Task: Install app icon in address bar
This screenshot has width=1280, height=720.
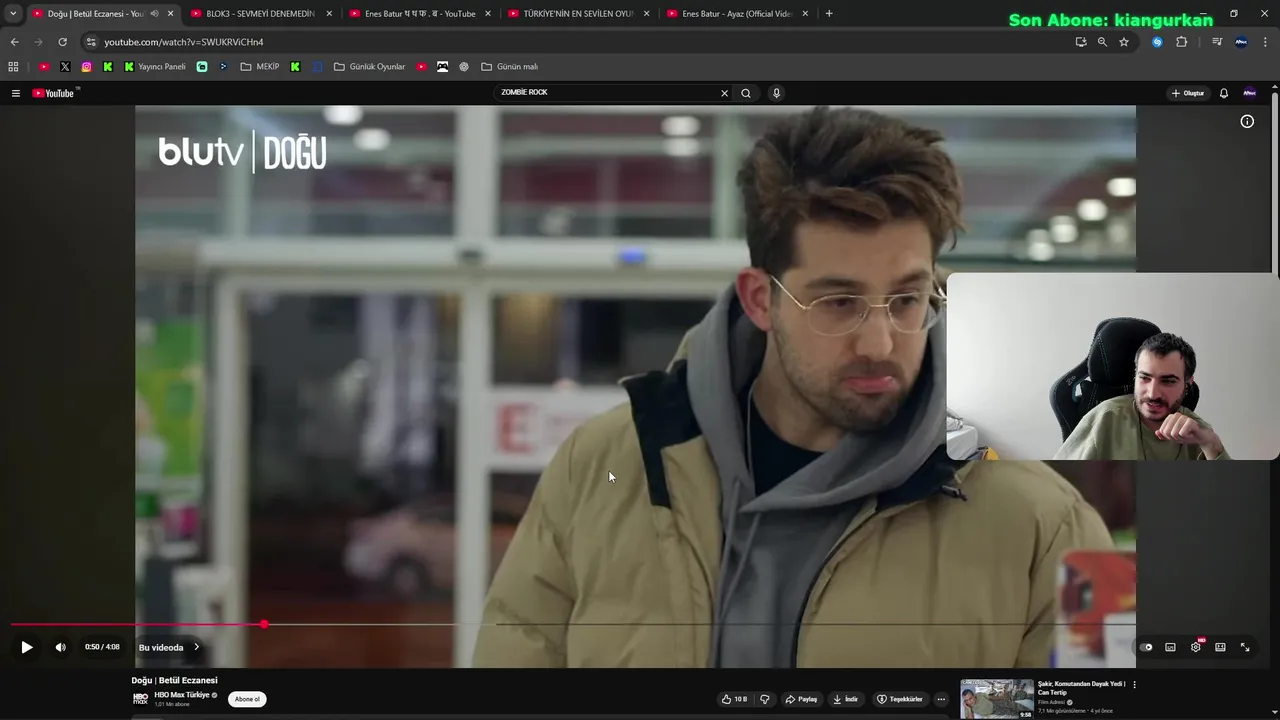Action: point(1080,42)
